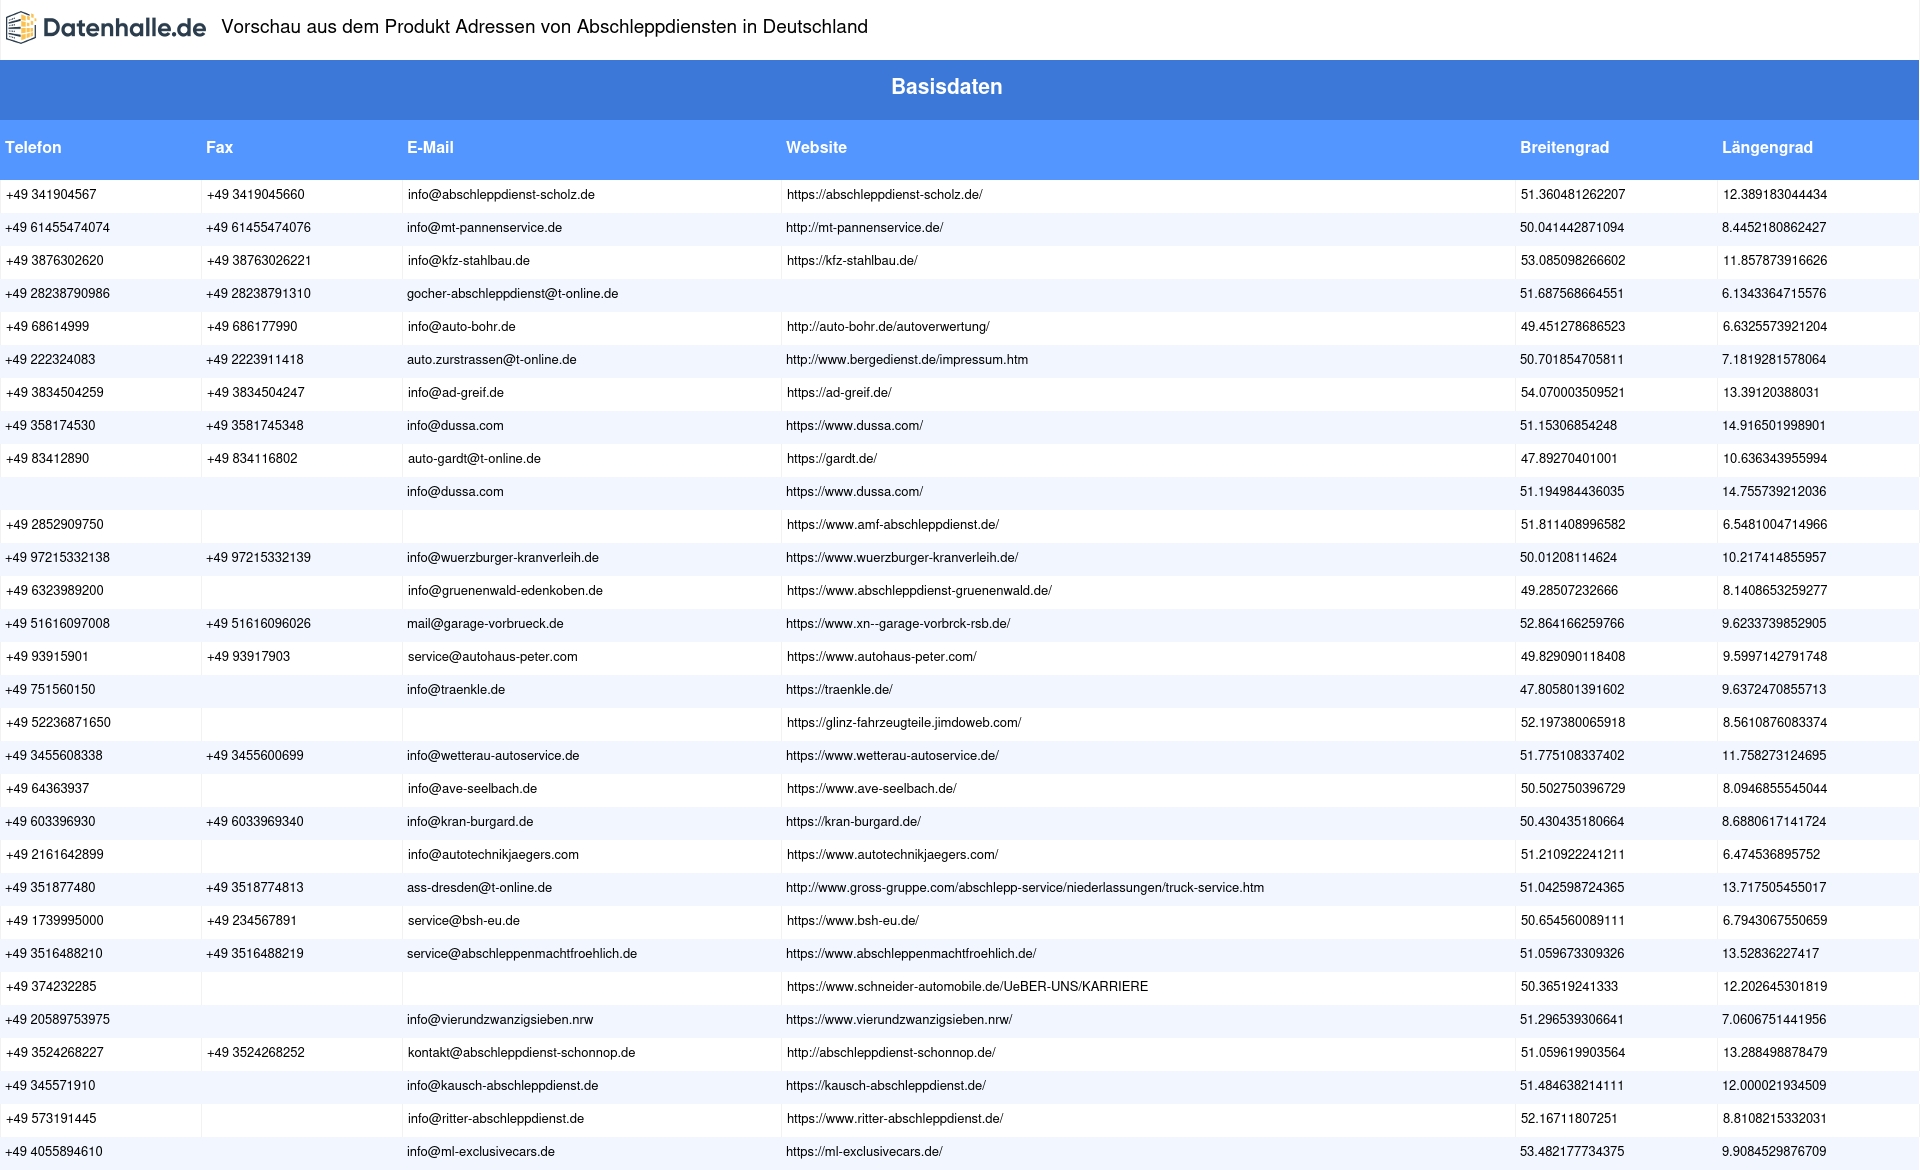The image size is (1920, 1170).
Task: Click longitude value 9.9084529876709
Action: tap(1774, 1152)
